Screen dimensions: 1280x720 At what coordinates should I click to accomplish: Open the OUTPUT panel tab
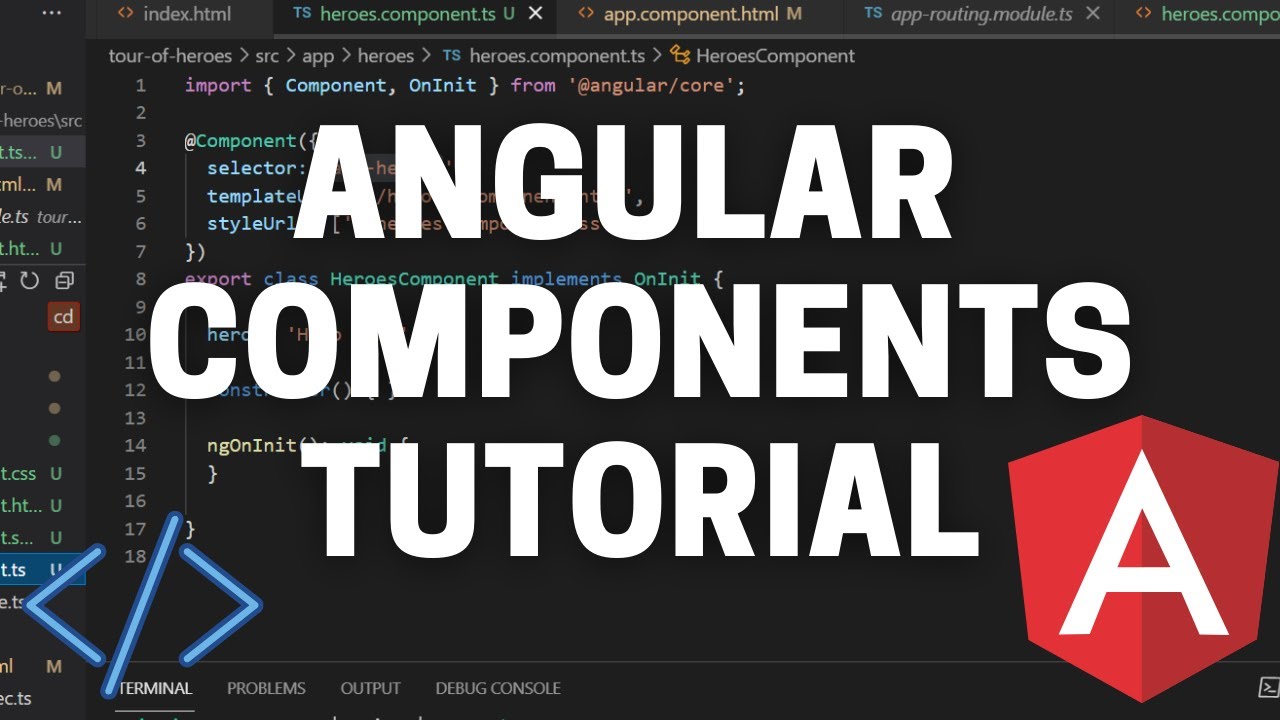(x=370, y=688)
